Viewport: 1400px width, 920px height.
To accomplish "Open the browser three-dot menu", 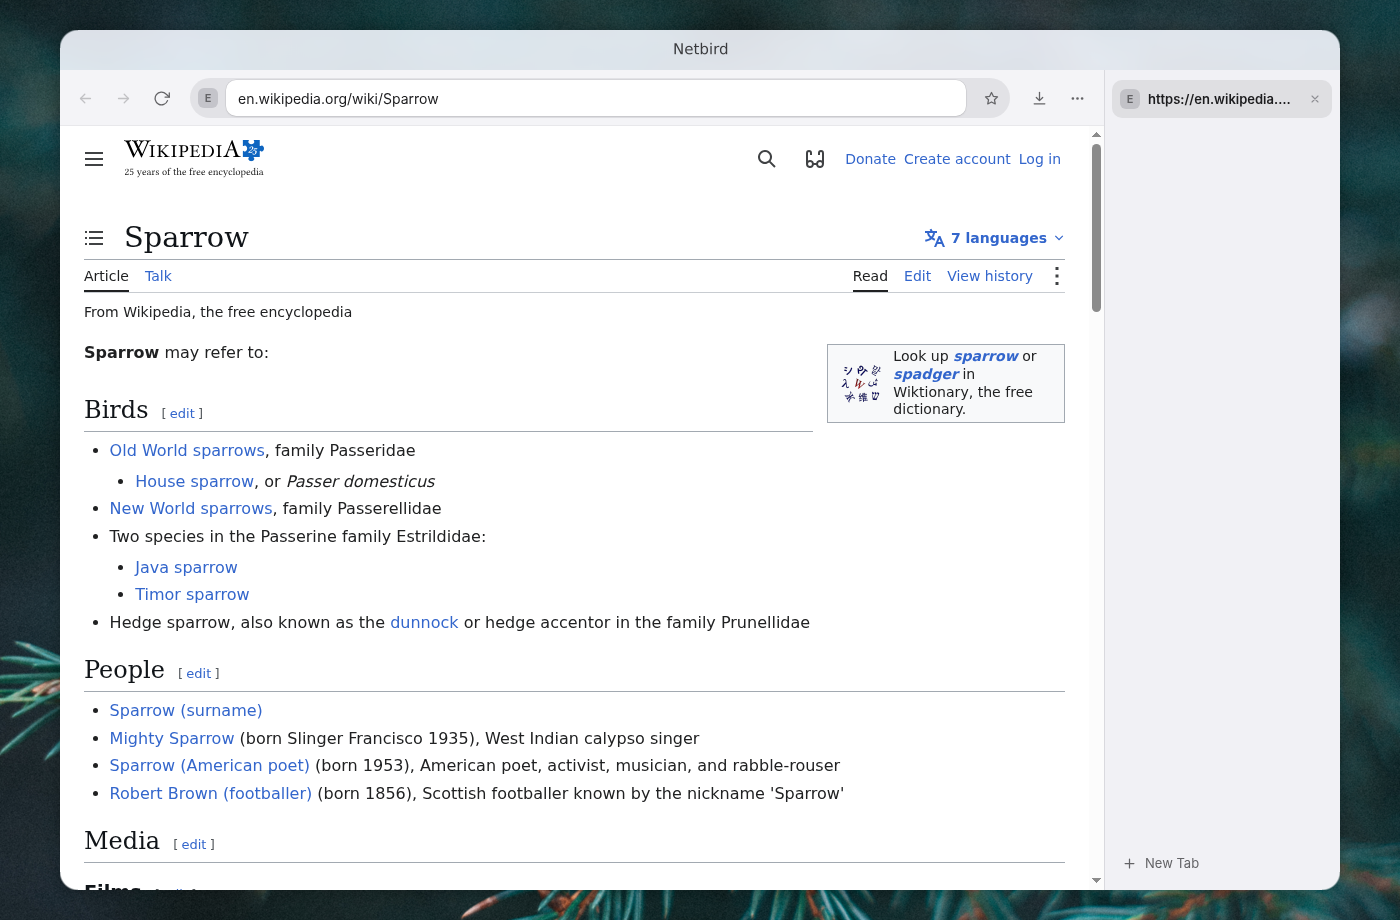I will pos(1077,98).
